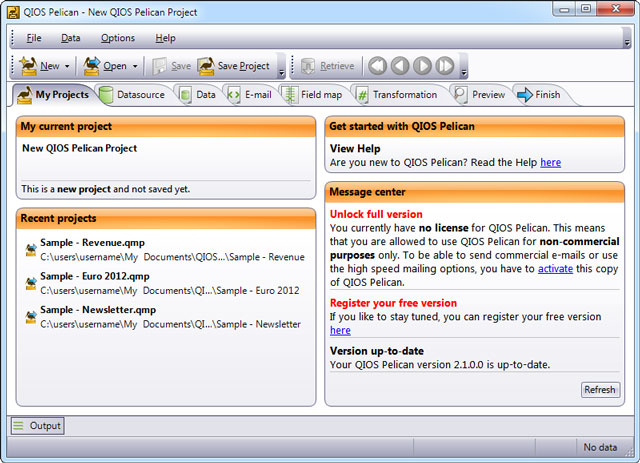Click the Sample - Revenue file path text
The image size is (640, 463).
pos(172,257)
